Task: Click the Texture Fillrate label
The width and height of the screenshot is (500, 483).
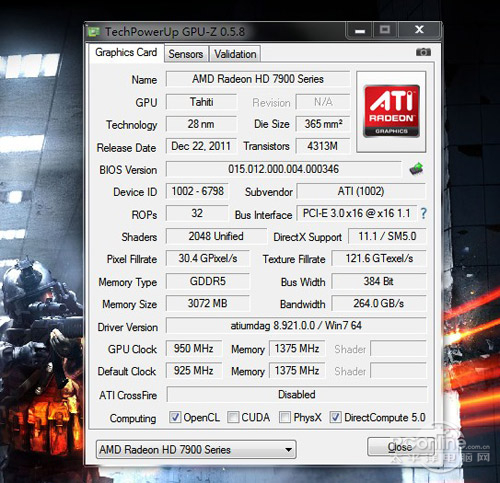Action: (x=294, y=259)
